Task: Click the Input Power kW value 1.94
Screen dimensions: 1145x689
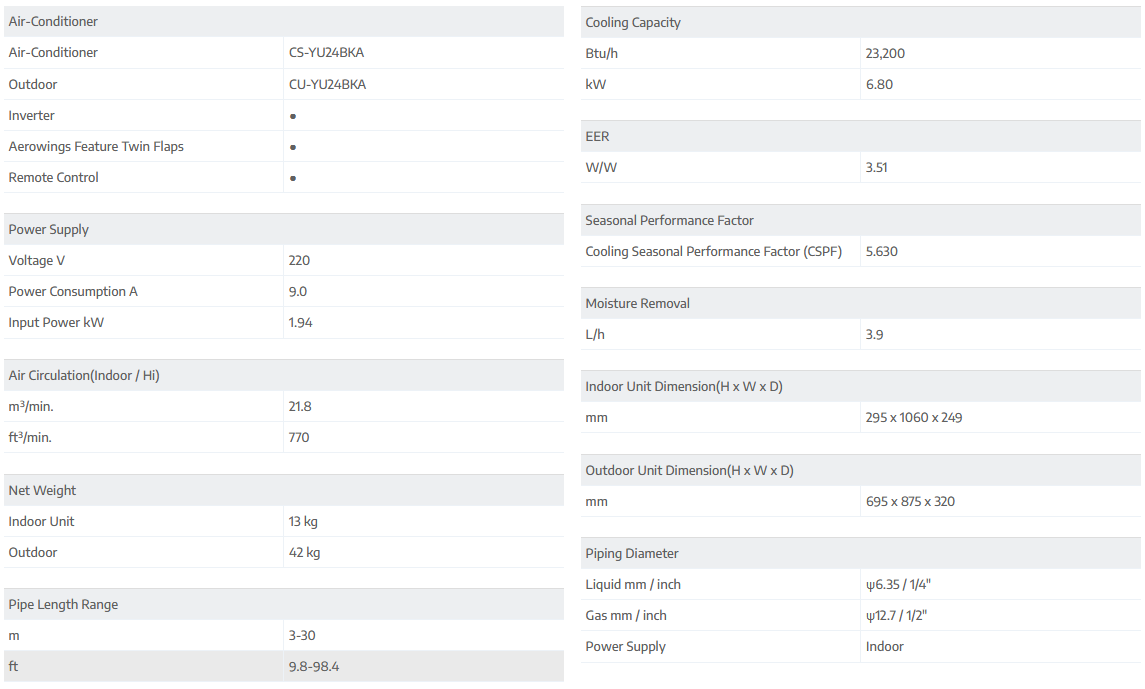Action: (x=300, y=323)
